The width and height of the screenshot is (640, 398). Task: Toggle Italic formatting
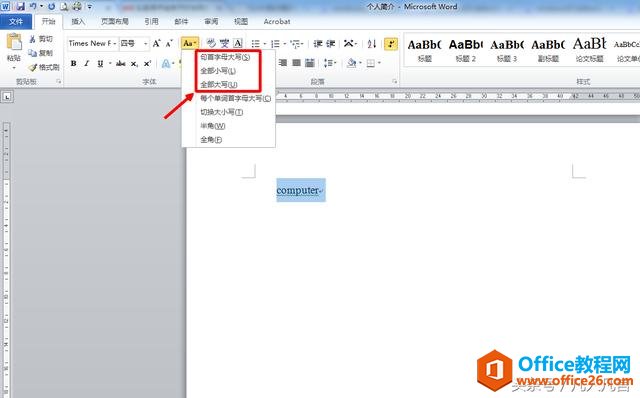coord(87,63)
